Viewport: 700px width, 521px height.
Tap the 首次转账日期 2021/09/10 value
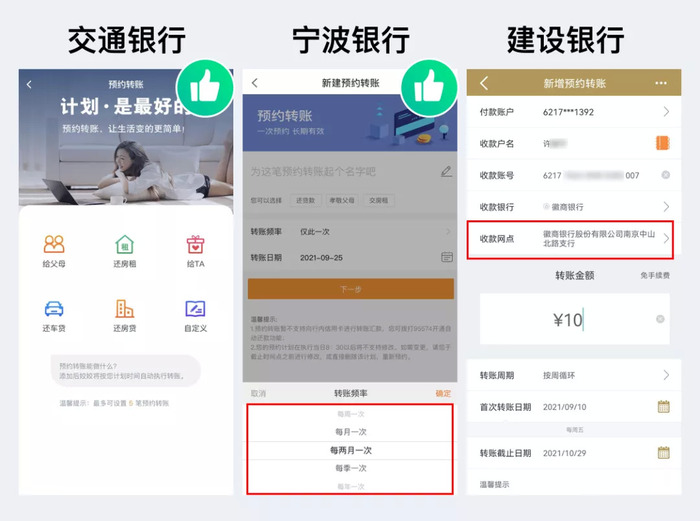[565, 407]
